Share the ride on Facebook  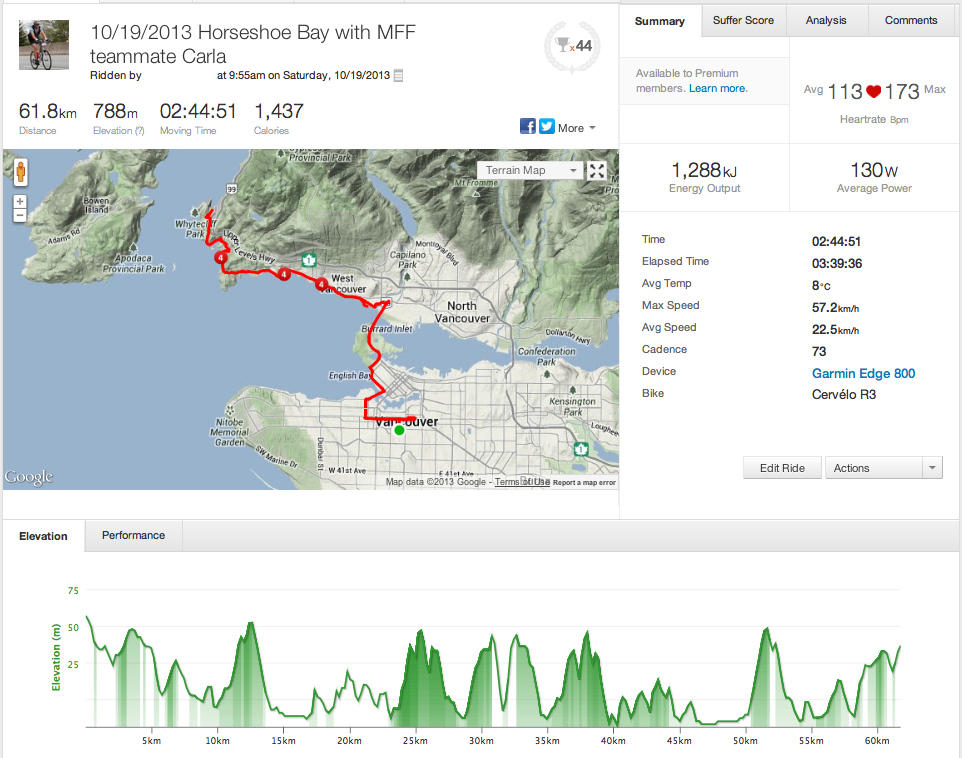point(528,127)
